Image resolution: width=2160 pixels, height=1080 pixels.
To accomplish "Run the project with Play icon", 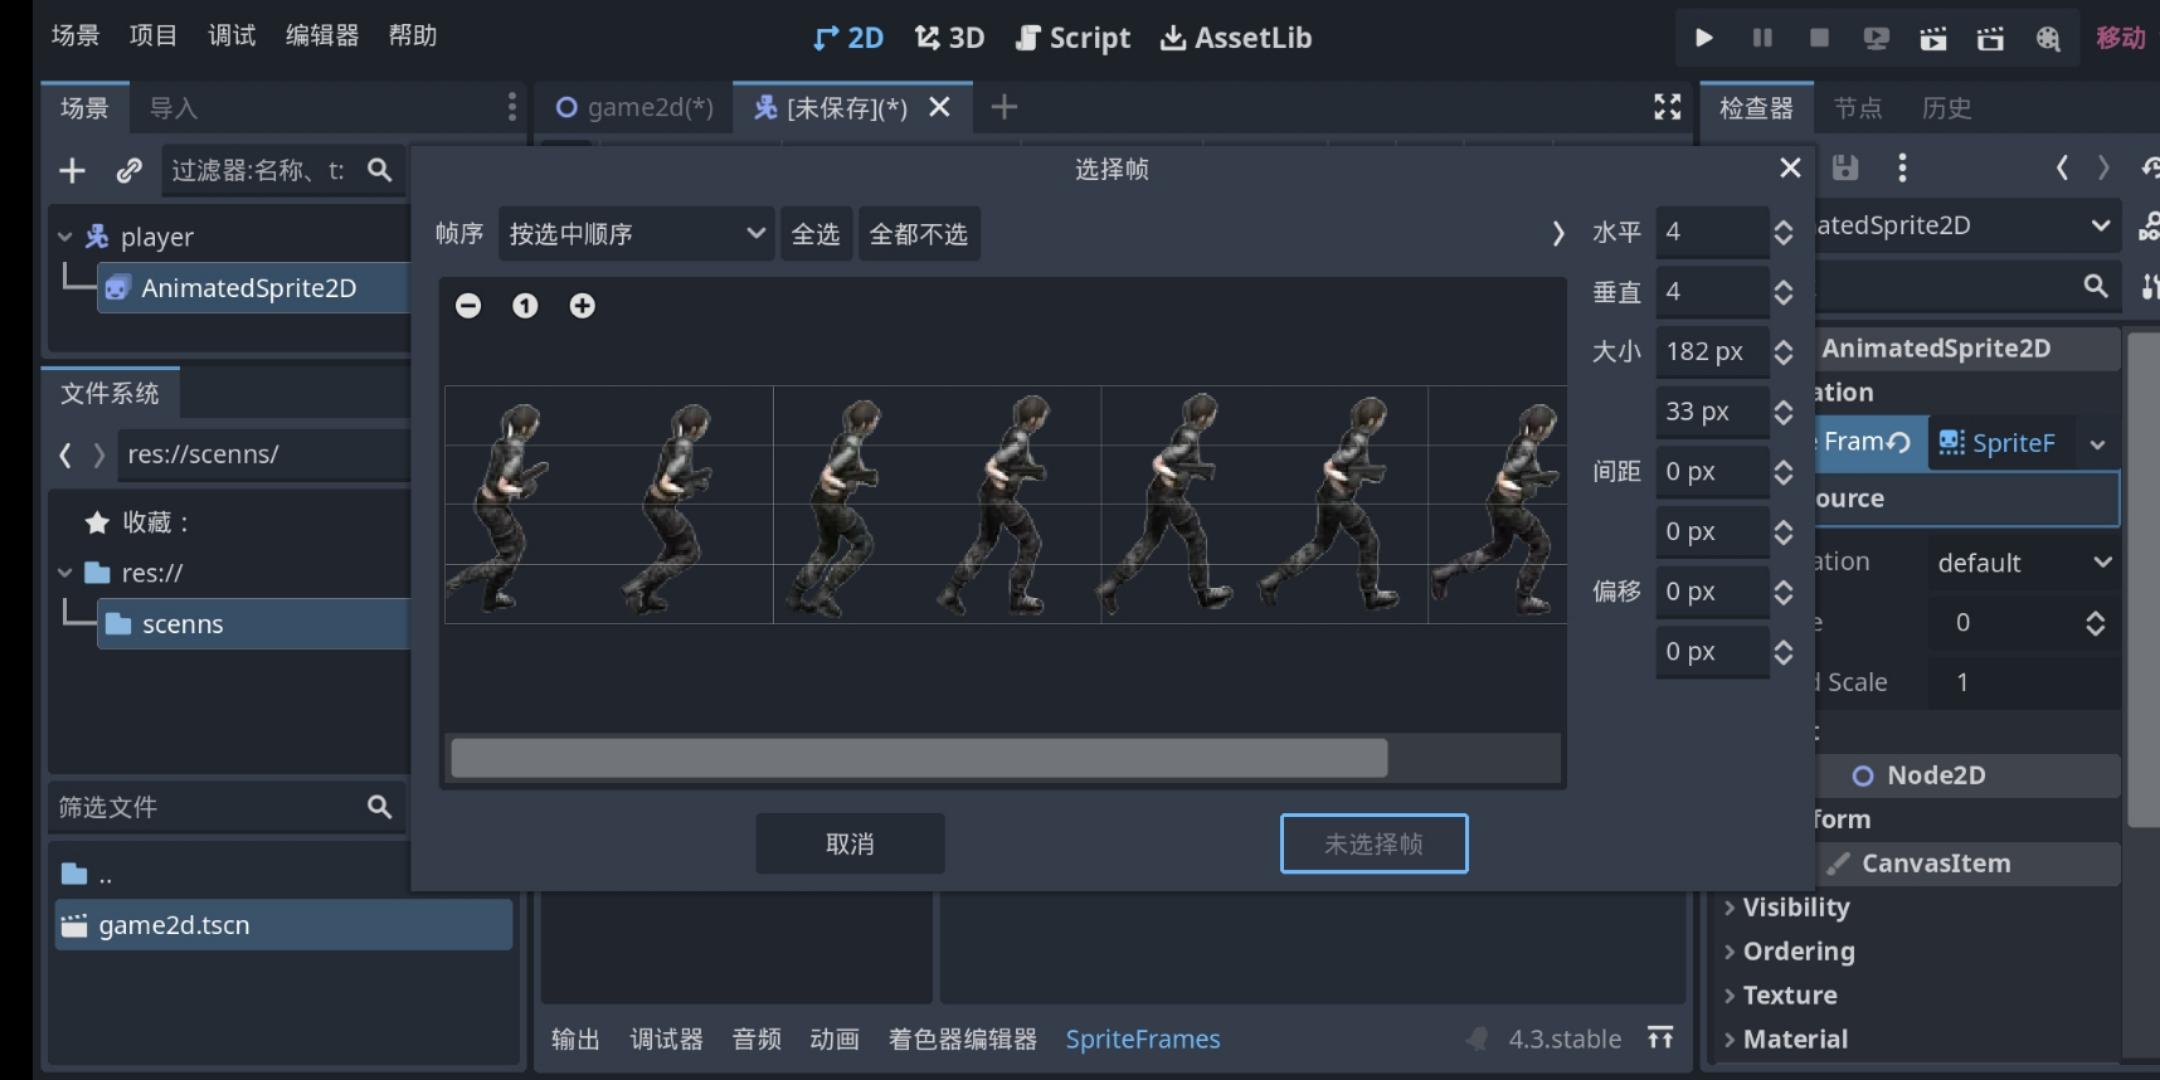I will point(1704,38).
